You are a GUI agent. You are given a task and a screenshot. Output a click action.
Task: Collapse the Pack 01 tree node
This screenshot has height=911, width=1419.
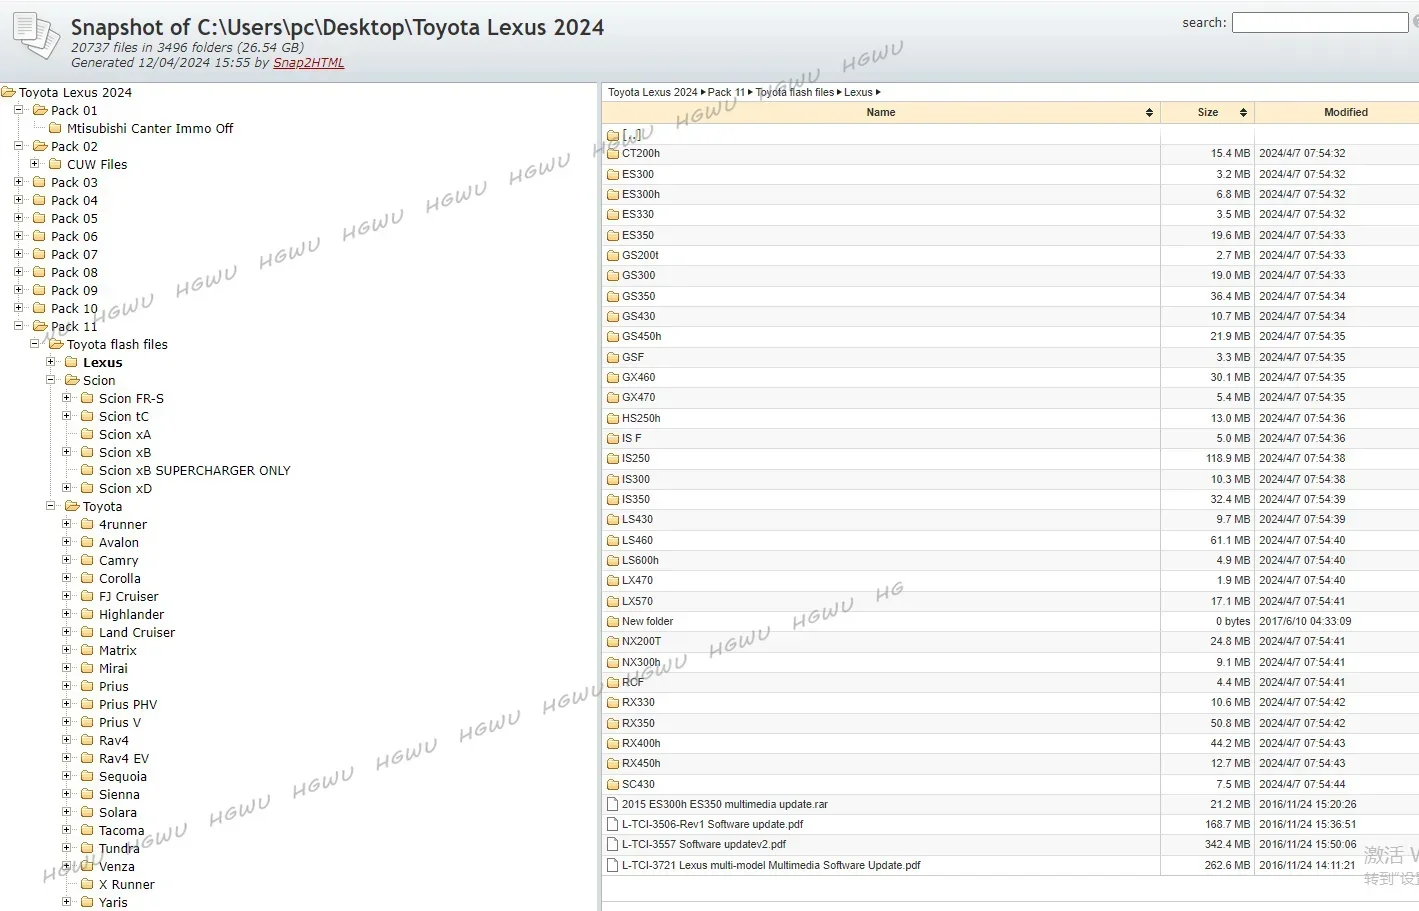click(18, 109)
